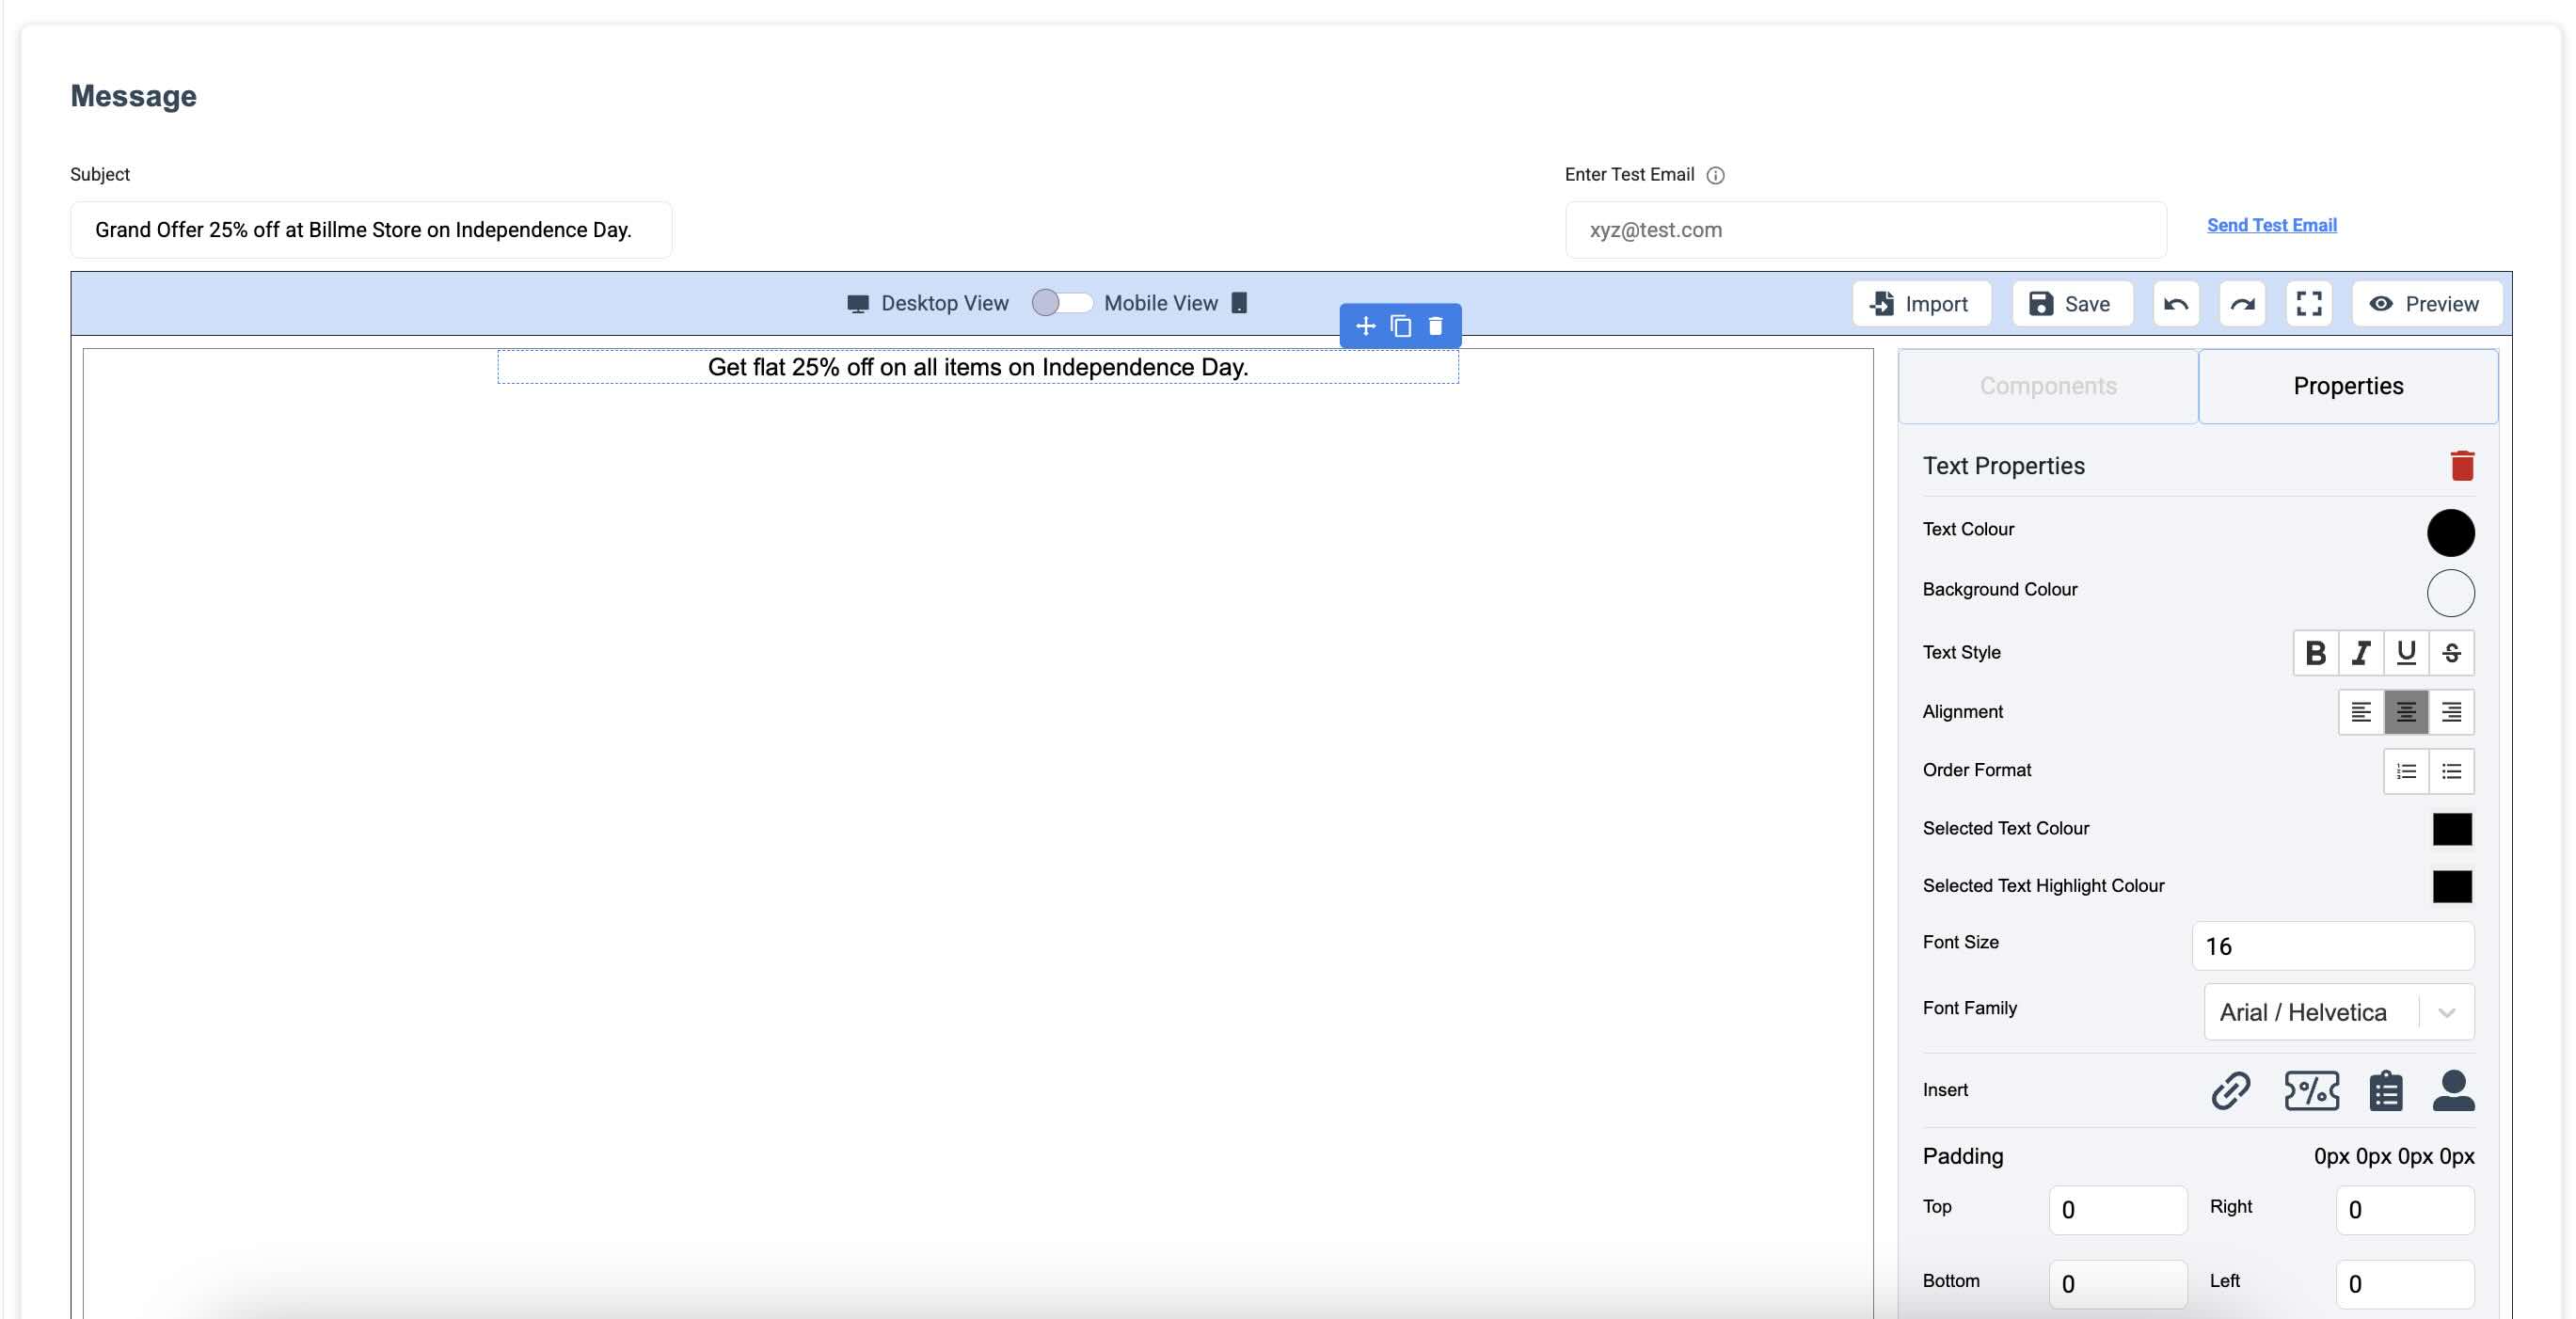Insert a hyperlink into text
This screenshot has height=1319, width=2576.
[2230, 1090]
